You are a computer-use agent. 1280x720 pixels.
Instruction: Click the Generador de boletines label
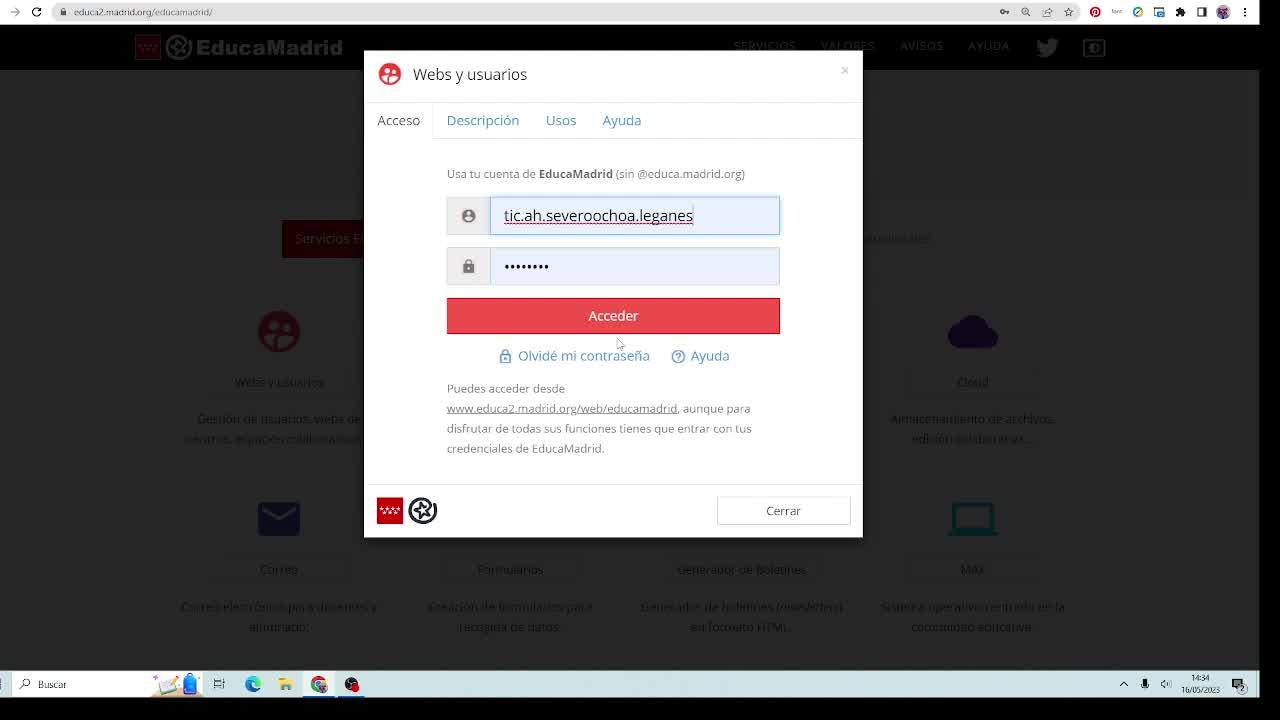741,569
